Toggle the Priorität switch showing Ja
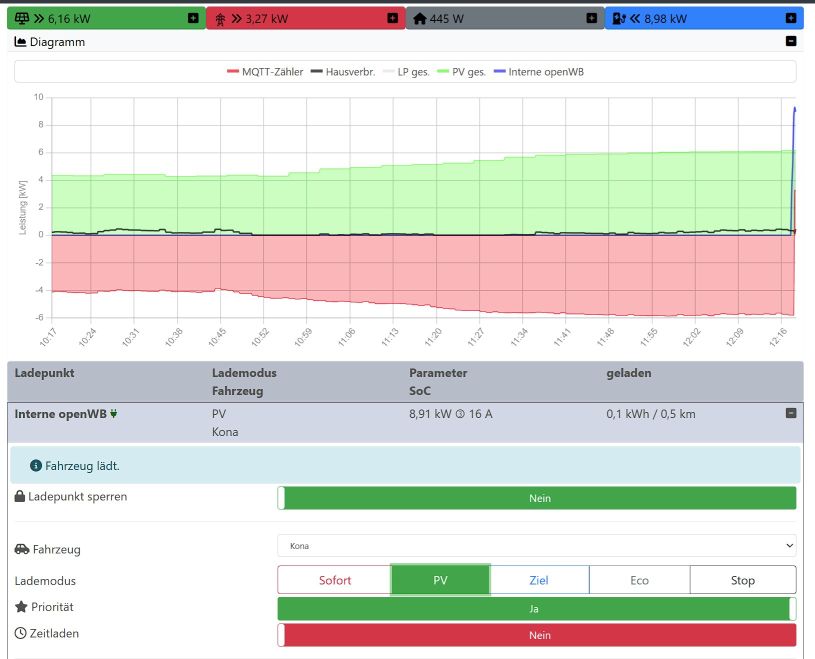Screen dimensions: 815x659 point(536,608)
